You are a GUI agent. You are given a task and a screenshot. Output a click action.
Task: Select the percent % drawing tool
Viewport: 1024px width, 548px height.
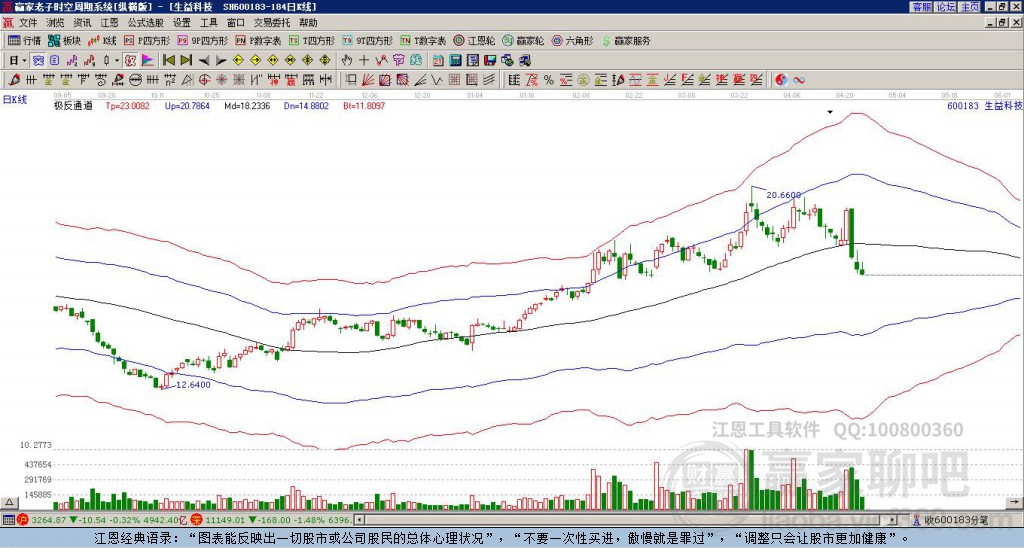pyautogui.click(x=549, y=80)
